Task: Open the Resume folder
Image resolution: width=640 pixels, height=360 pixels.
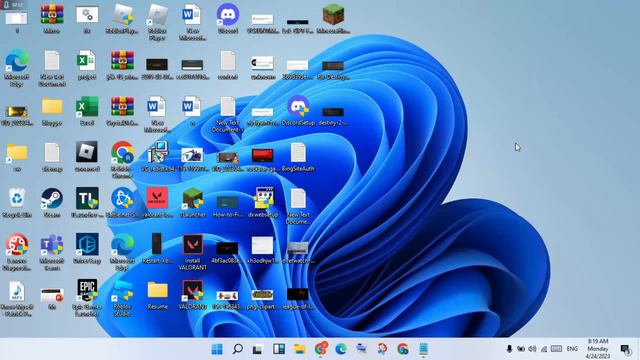Action: (x=157, y=291)
